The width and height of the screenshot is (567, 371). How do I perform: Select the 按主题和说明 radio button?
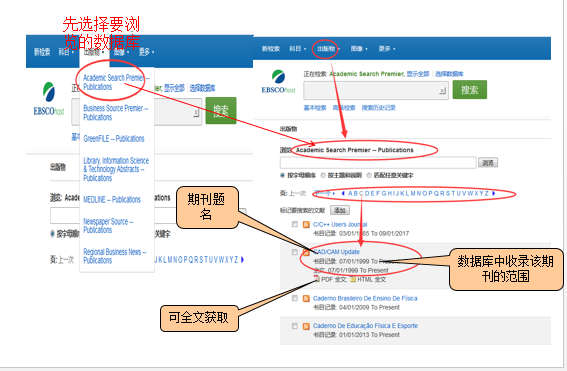(x=323, y=175)
